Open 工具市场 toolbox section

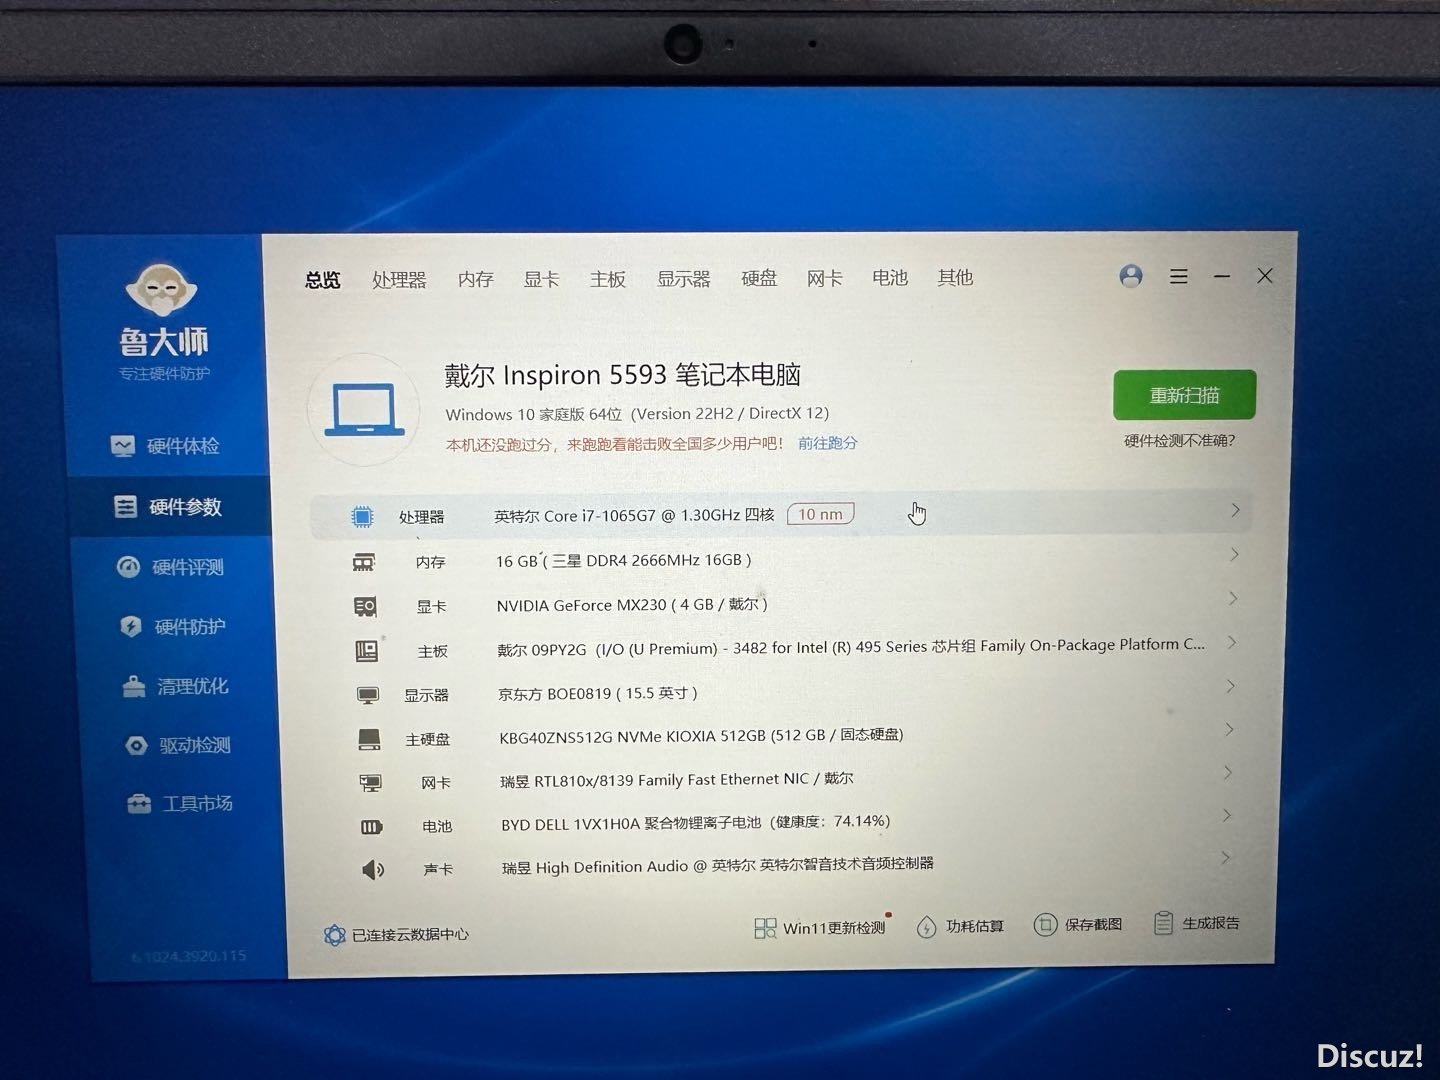point(180,803)
